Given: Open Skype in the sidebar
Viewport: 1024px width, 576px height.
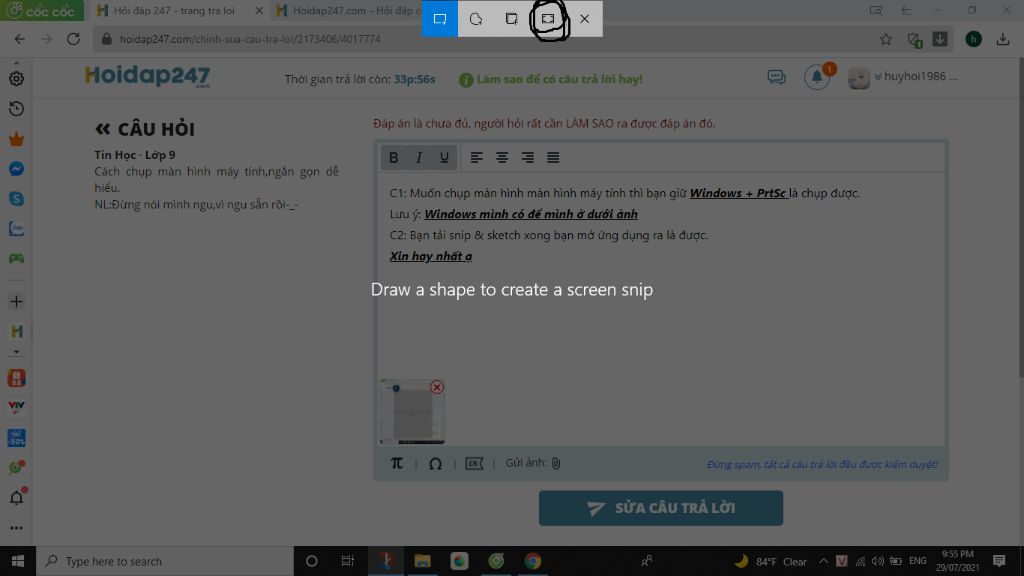Looking at the screenshot, I should pos(16,199).
